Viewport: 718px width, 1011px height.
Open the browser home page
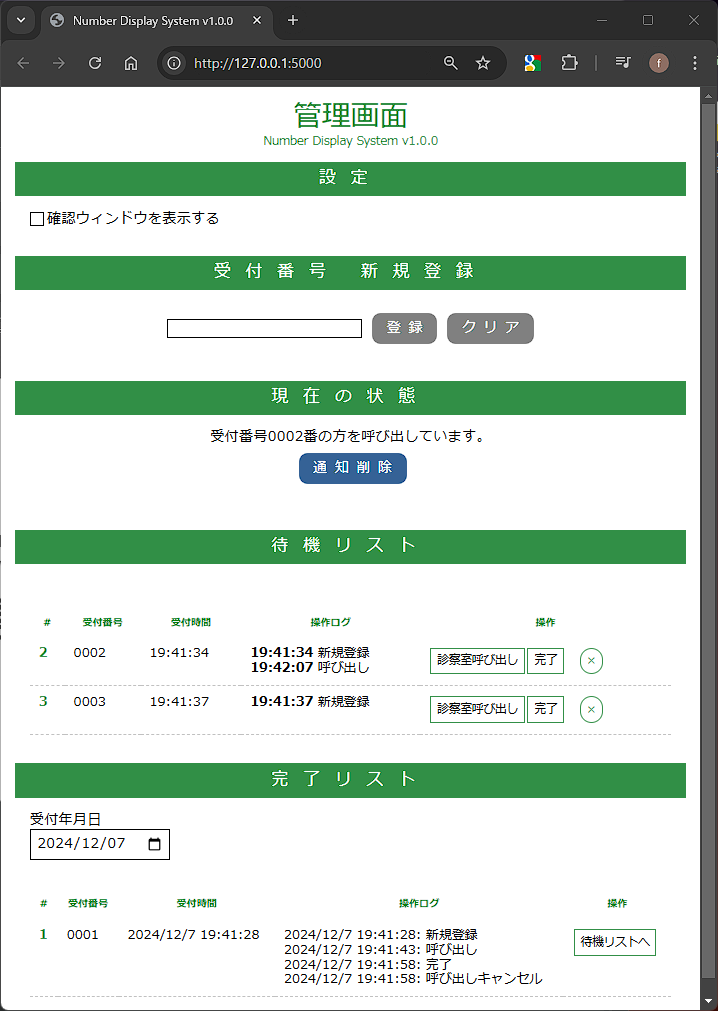click(x=131, y=63)
